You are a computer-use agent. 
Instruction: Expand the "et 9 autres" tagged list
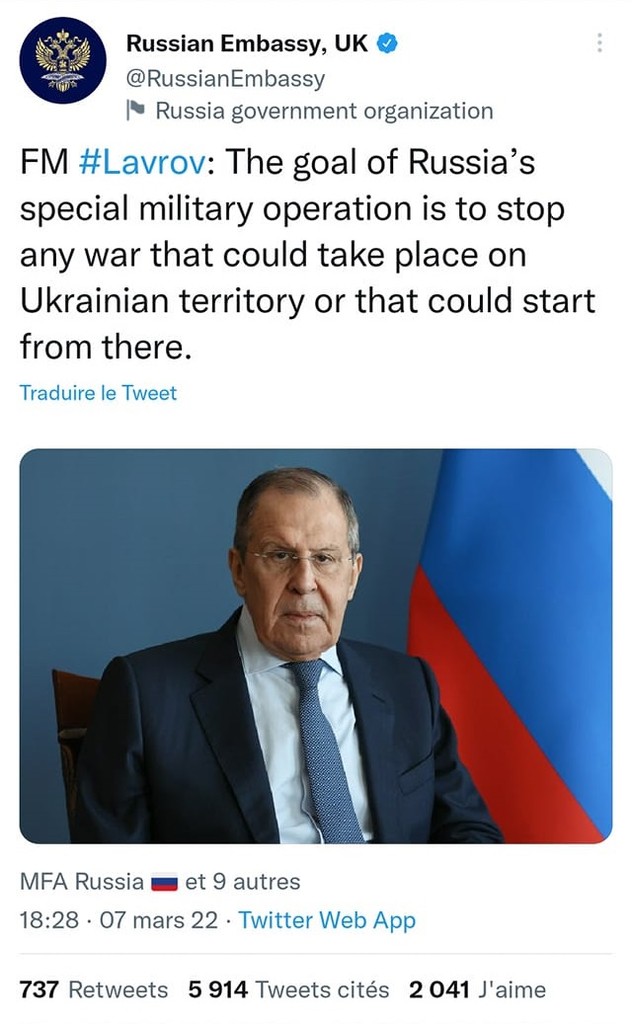click(x=243, y=882)
